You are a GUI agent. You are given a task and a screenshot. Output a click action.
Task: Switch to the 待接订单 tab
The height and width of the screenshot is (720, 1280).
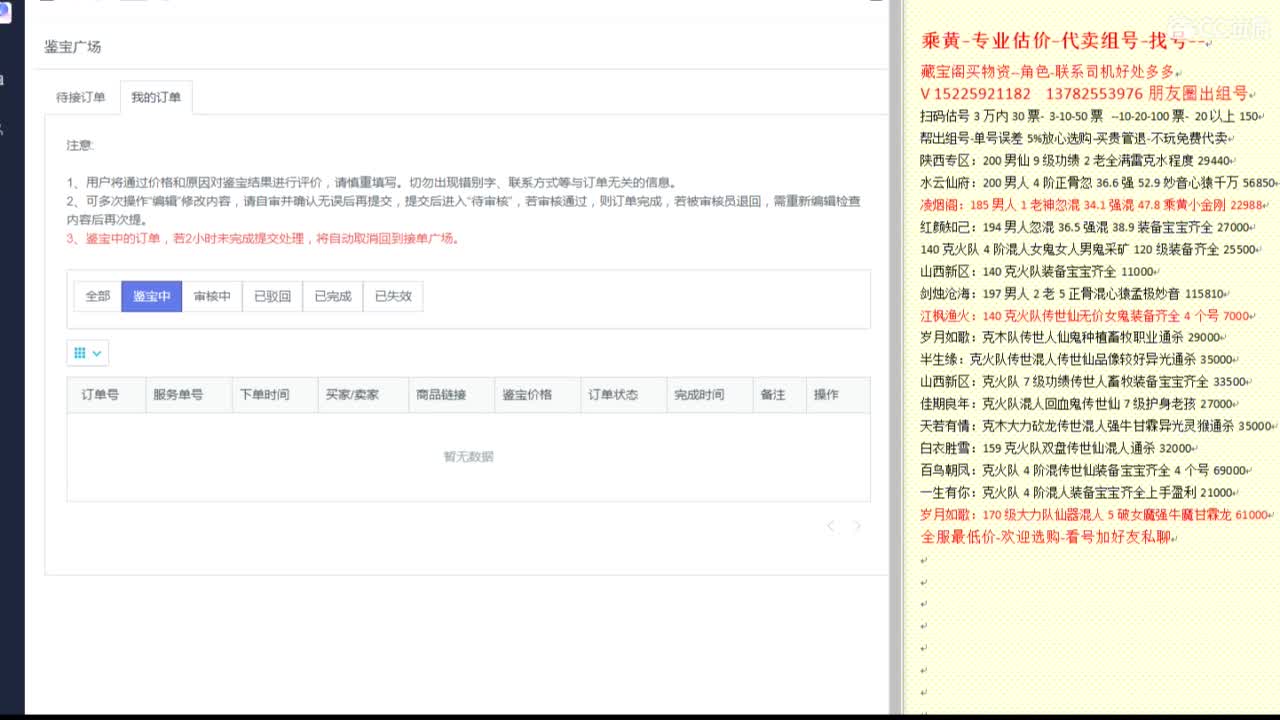pyautogui.click(x=80, y=97)
